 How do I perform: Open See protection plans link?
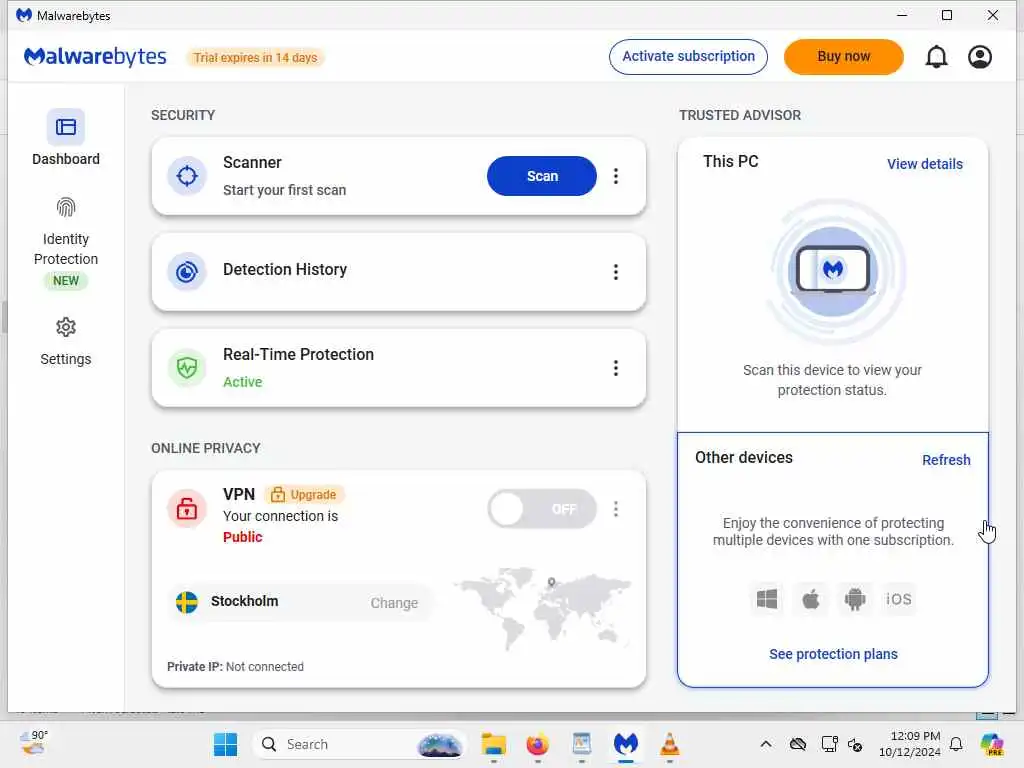coord(833,654)
